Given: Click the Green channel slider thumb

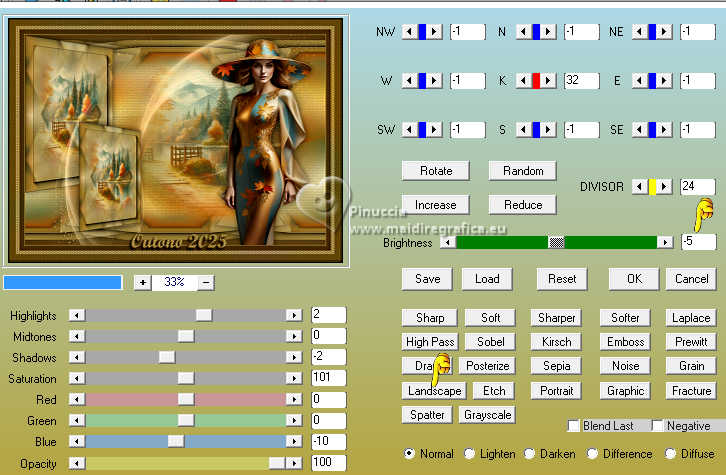Looking at the screenshot, I should point(186,420).
